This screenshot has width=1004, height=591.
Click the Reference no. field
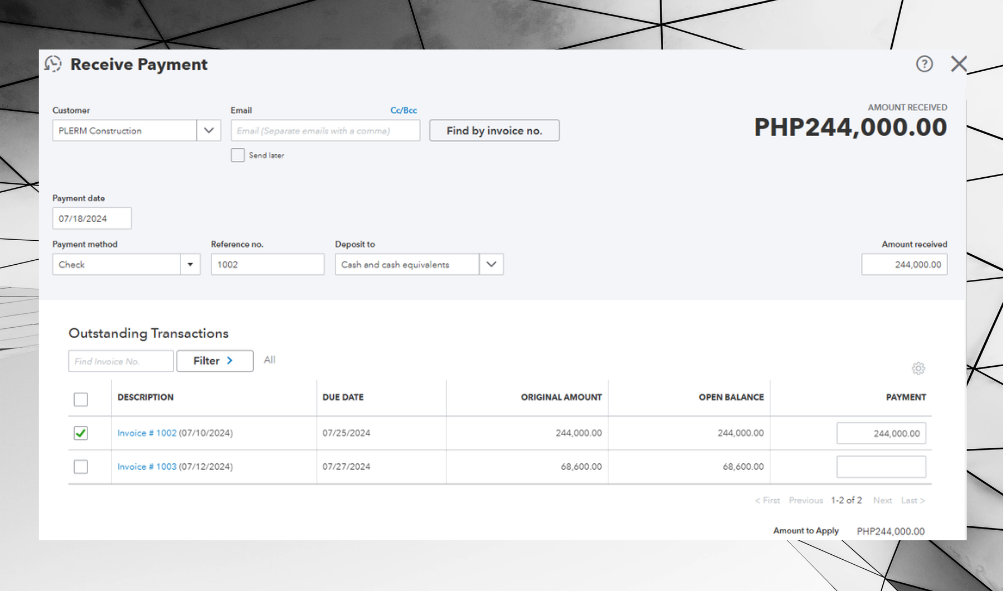pyautogui.click(x=268, y=264)
